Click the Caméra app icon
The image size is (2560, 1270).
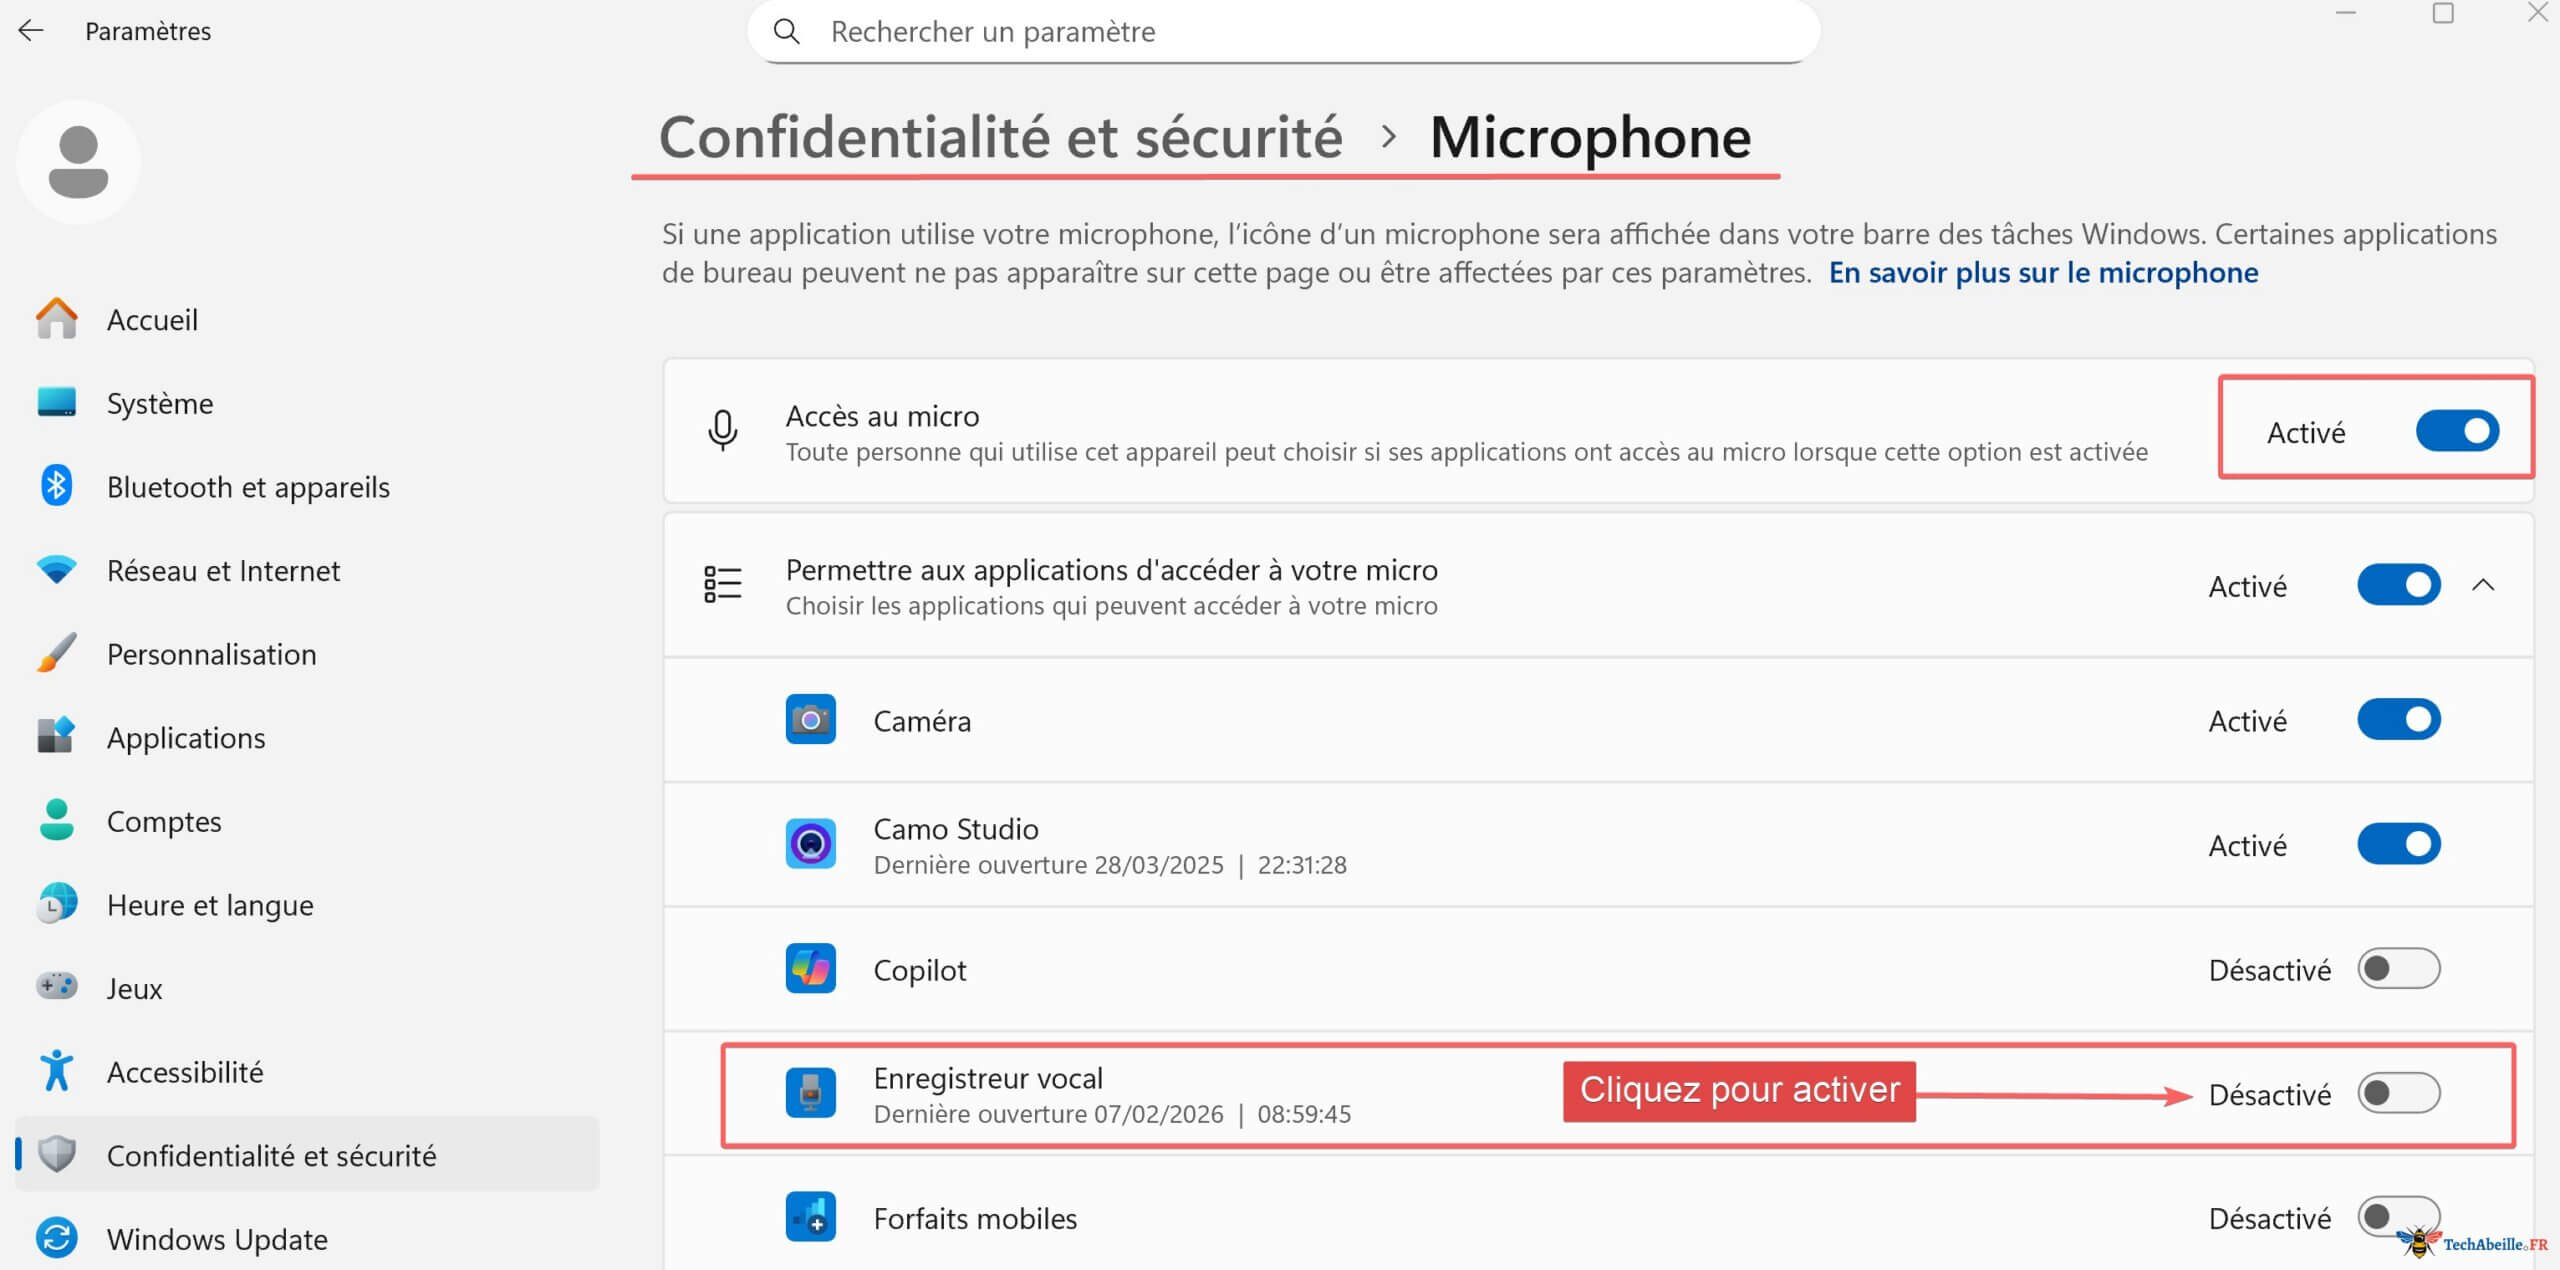point(810,719)
